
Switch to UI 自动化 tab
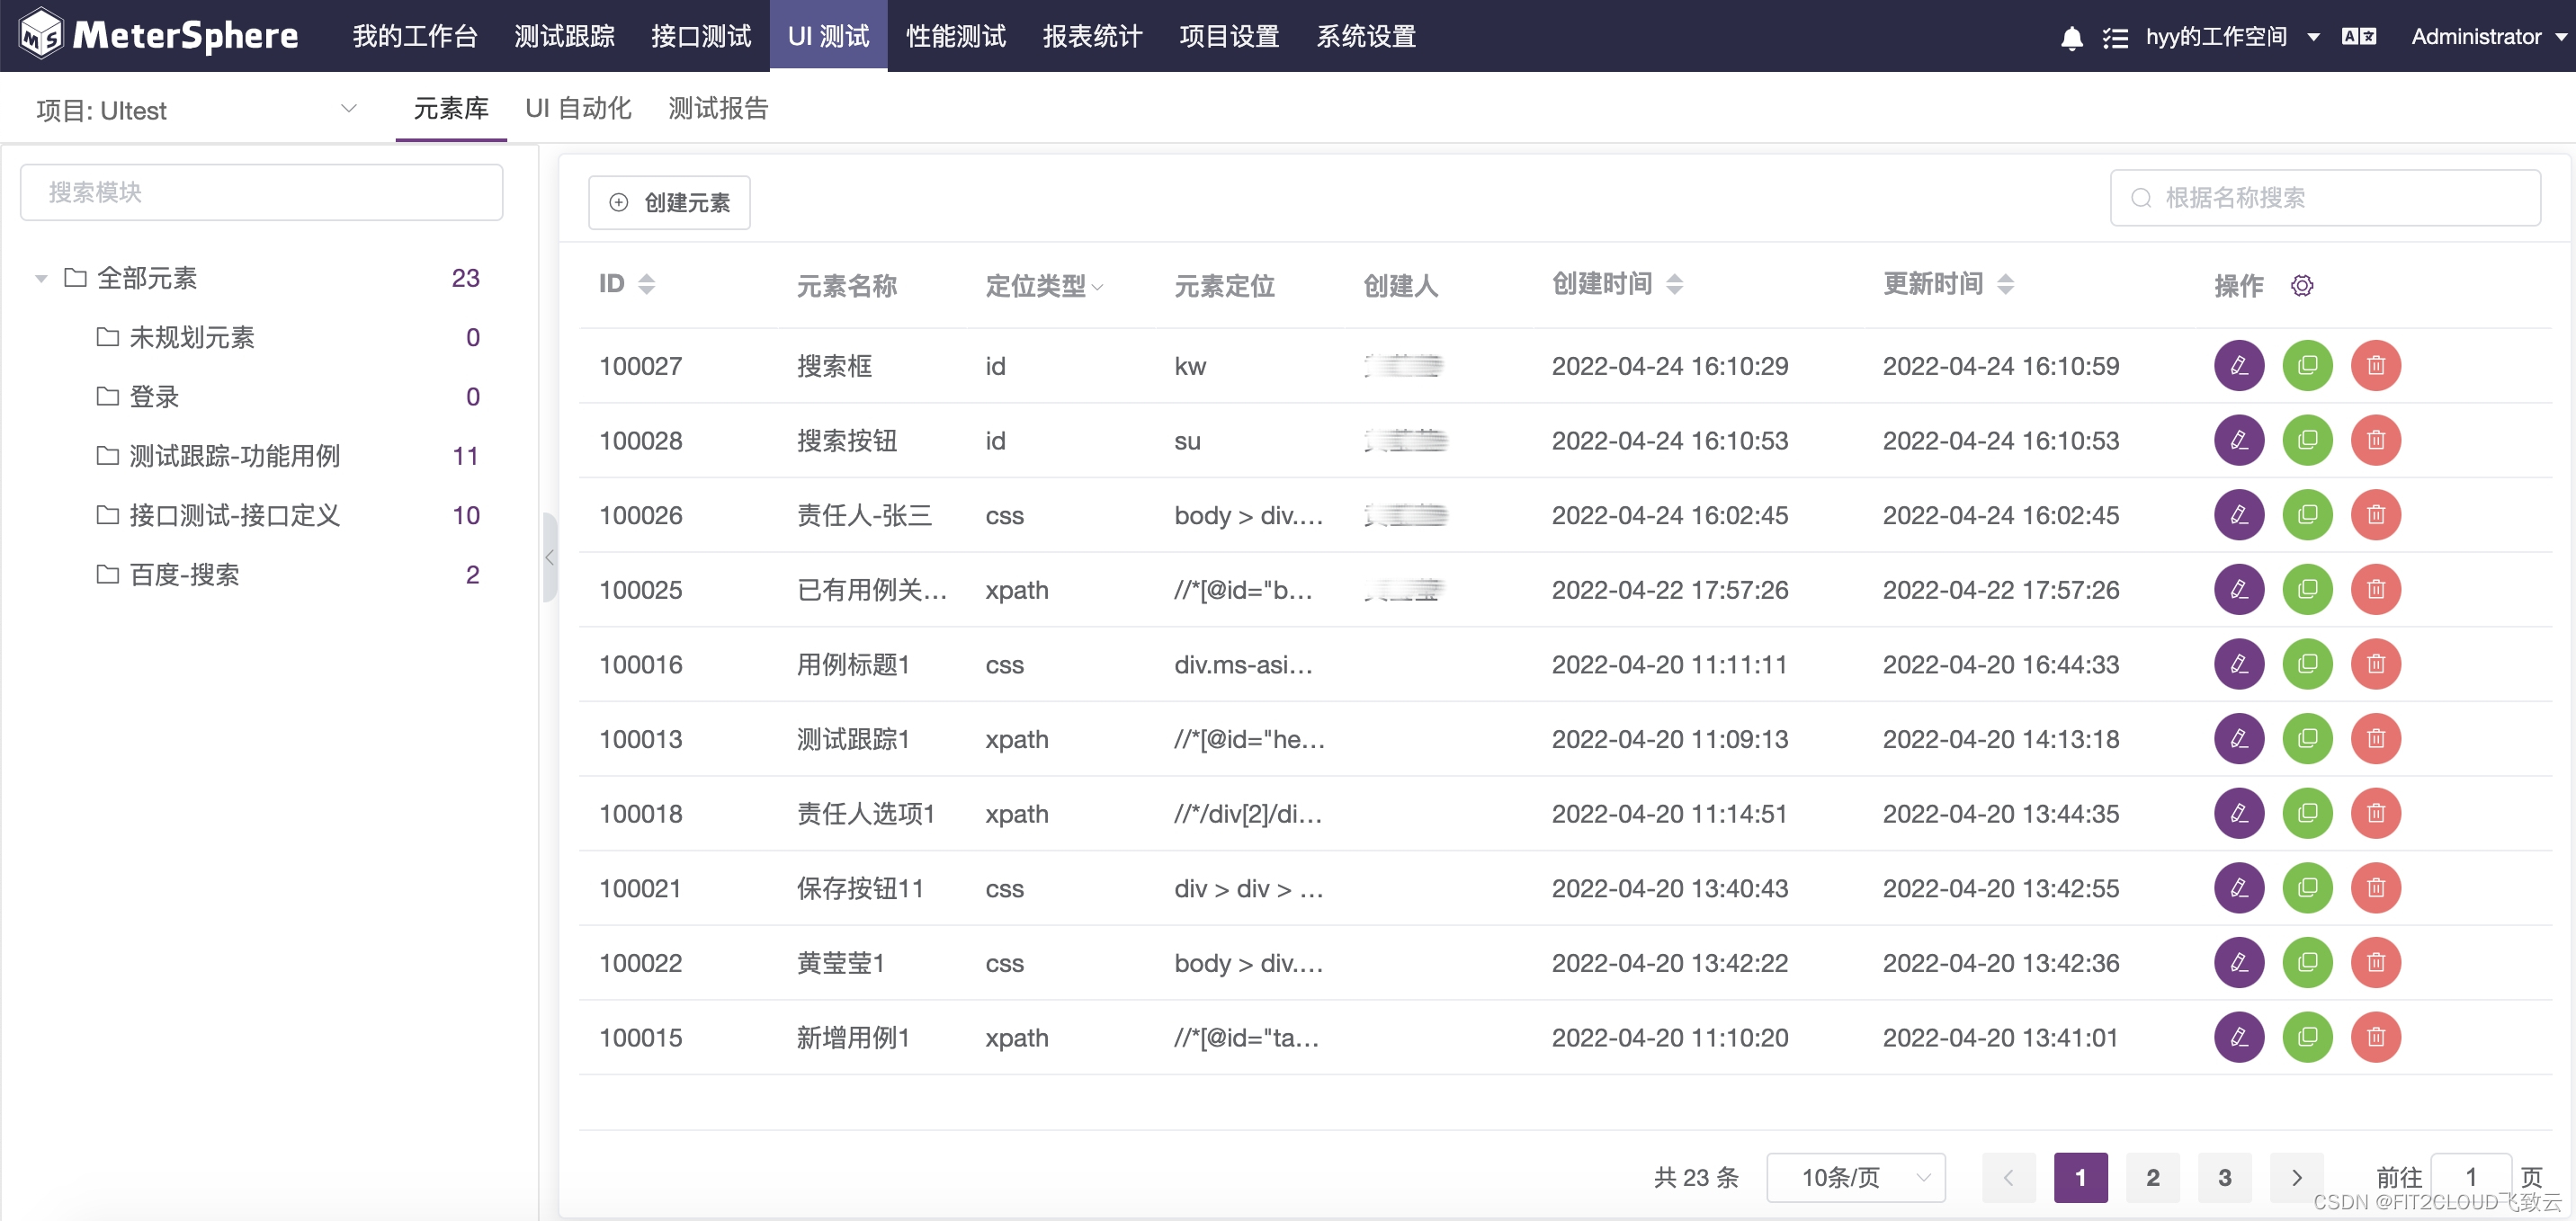(x=578, y=108)
